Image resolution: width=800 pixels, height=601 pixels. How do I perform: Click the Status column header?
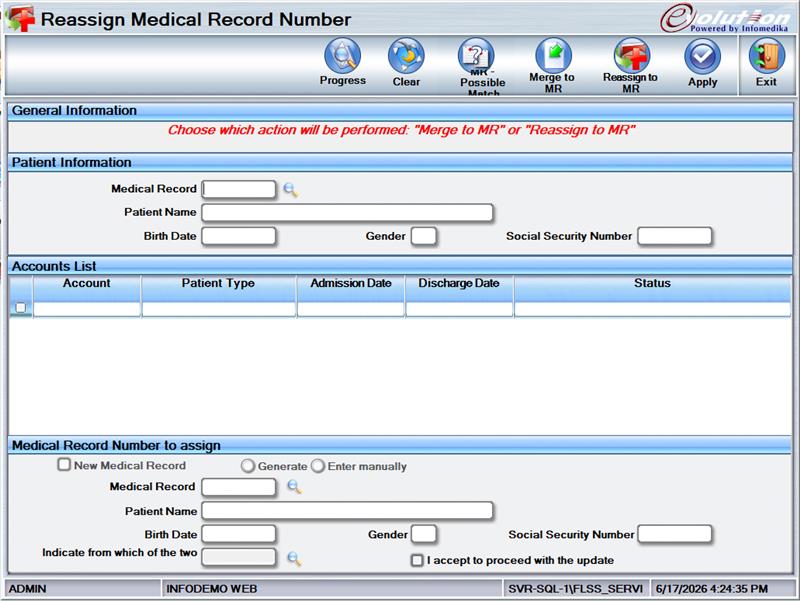click(x=653, y=289)
